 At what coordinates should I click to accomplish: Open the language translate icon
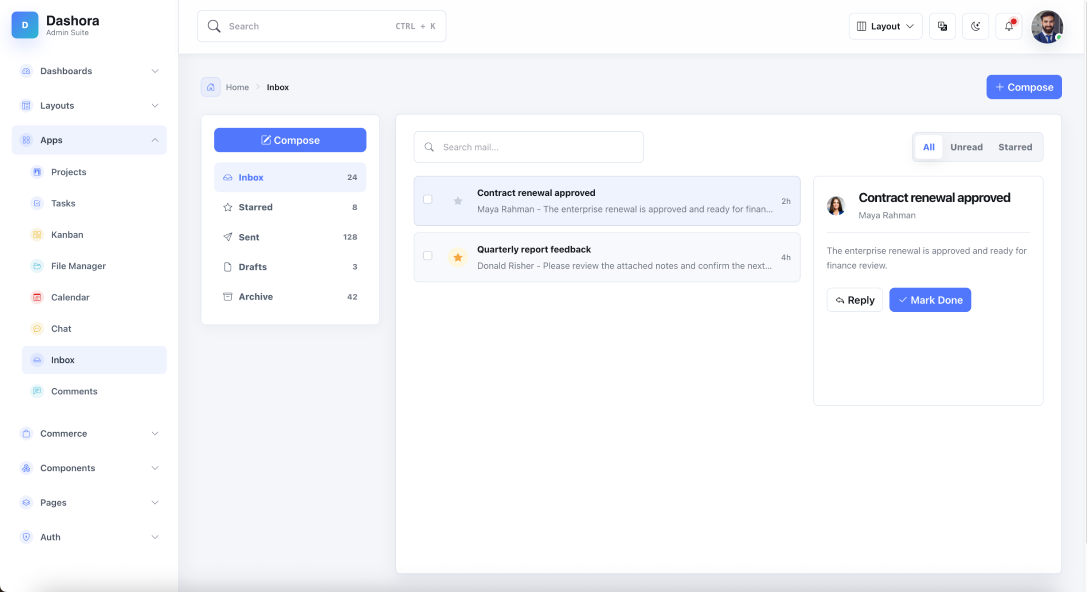[942, 26]
